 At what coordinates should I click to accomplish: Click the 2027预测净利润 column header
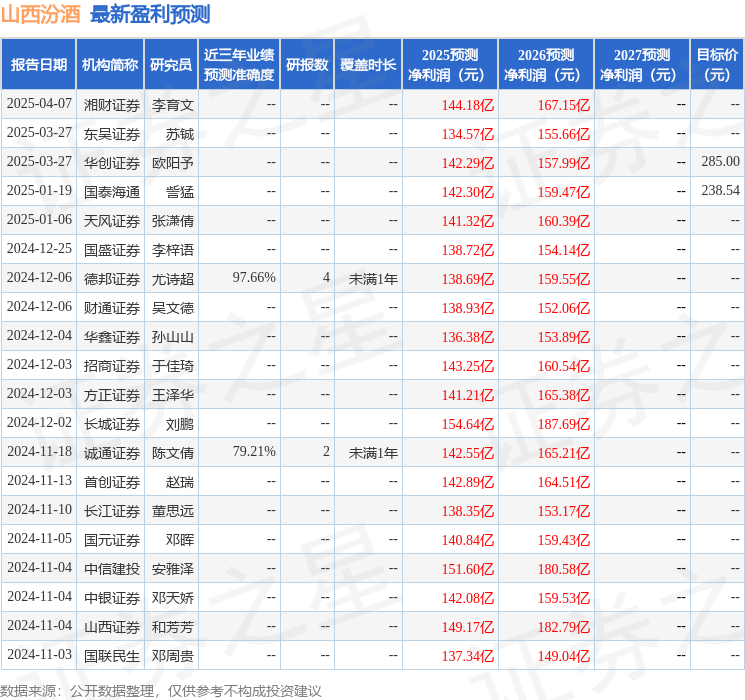click(x=641, y=64)
